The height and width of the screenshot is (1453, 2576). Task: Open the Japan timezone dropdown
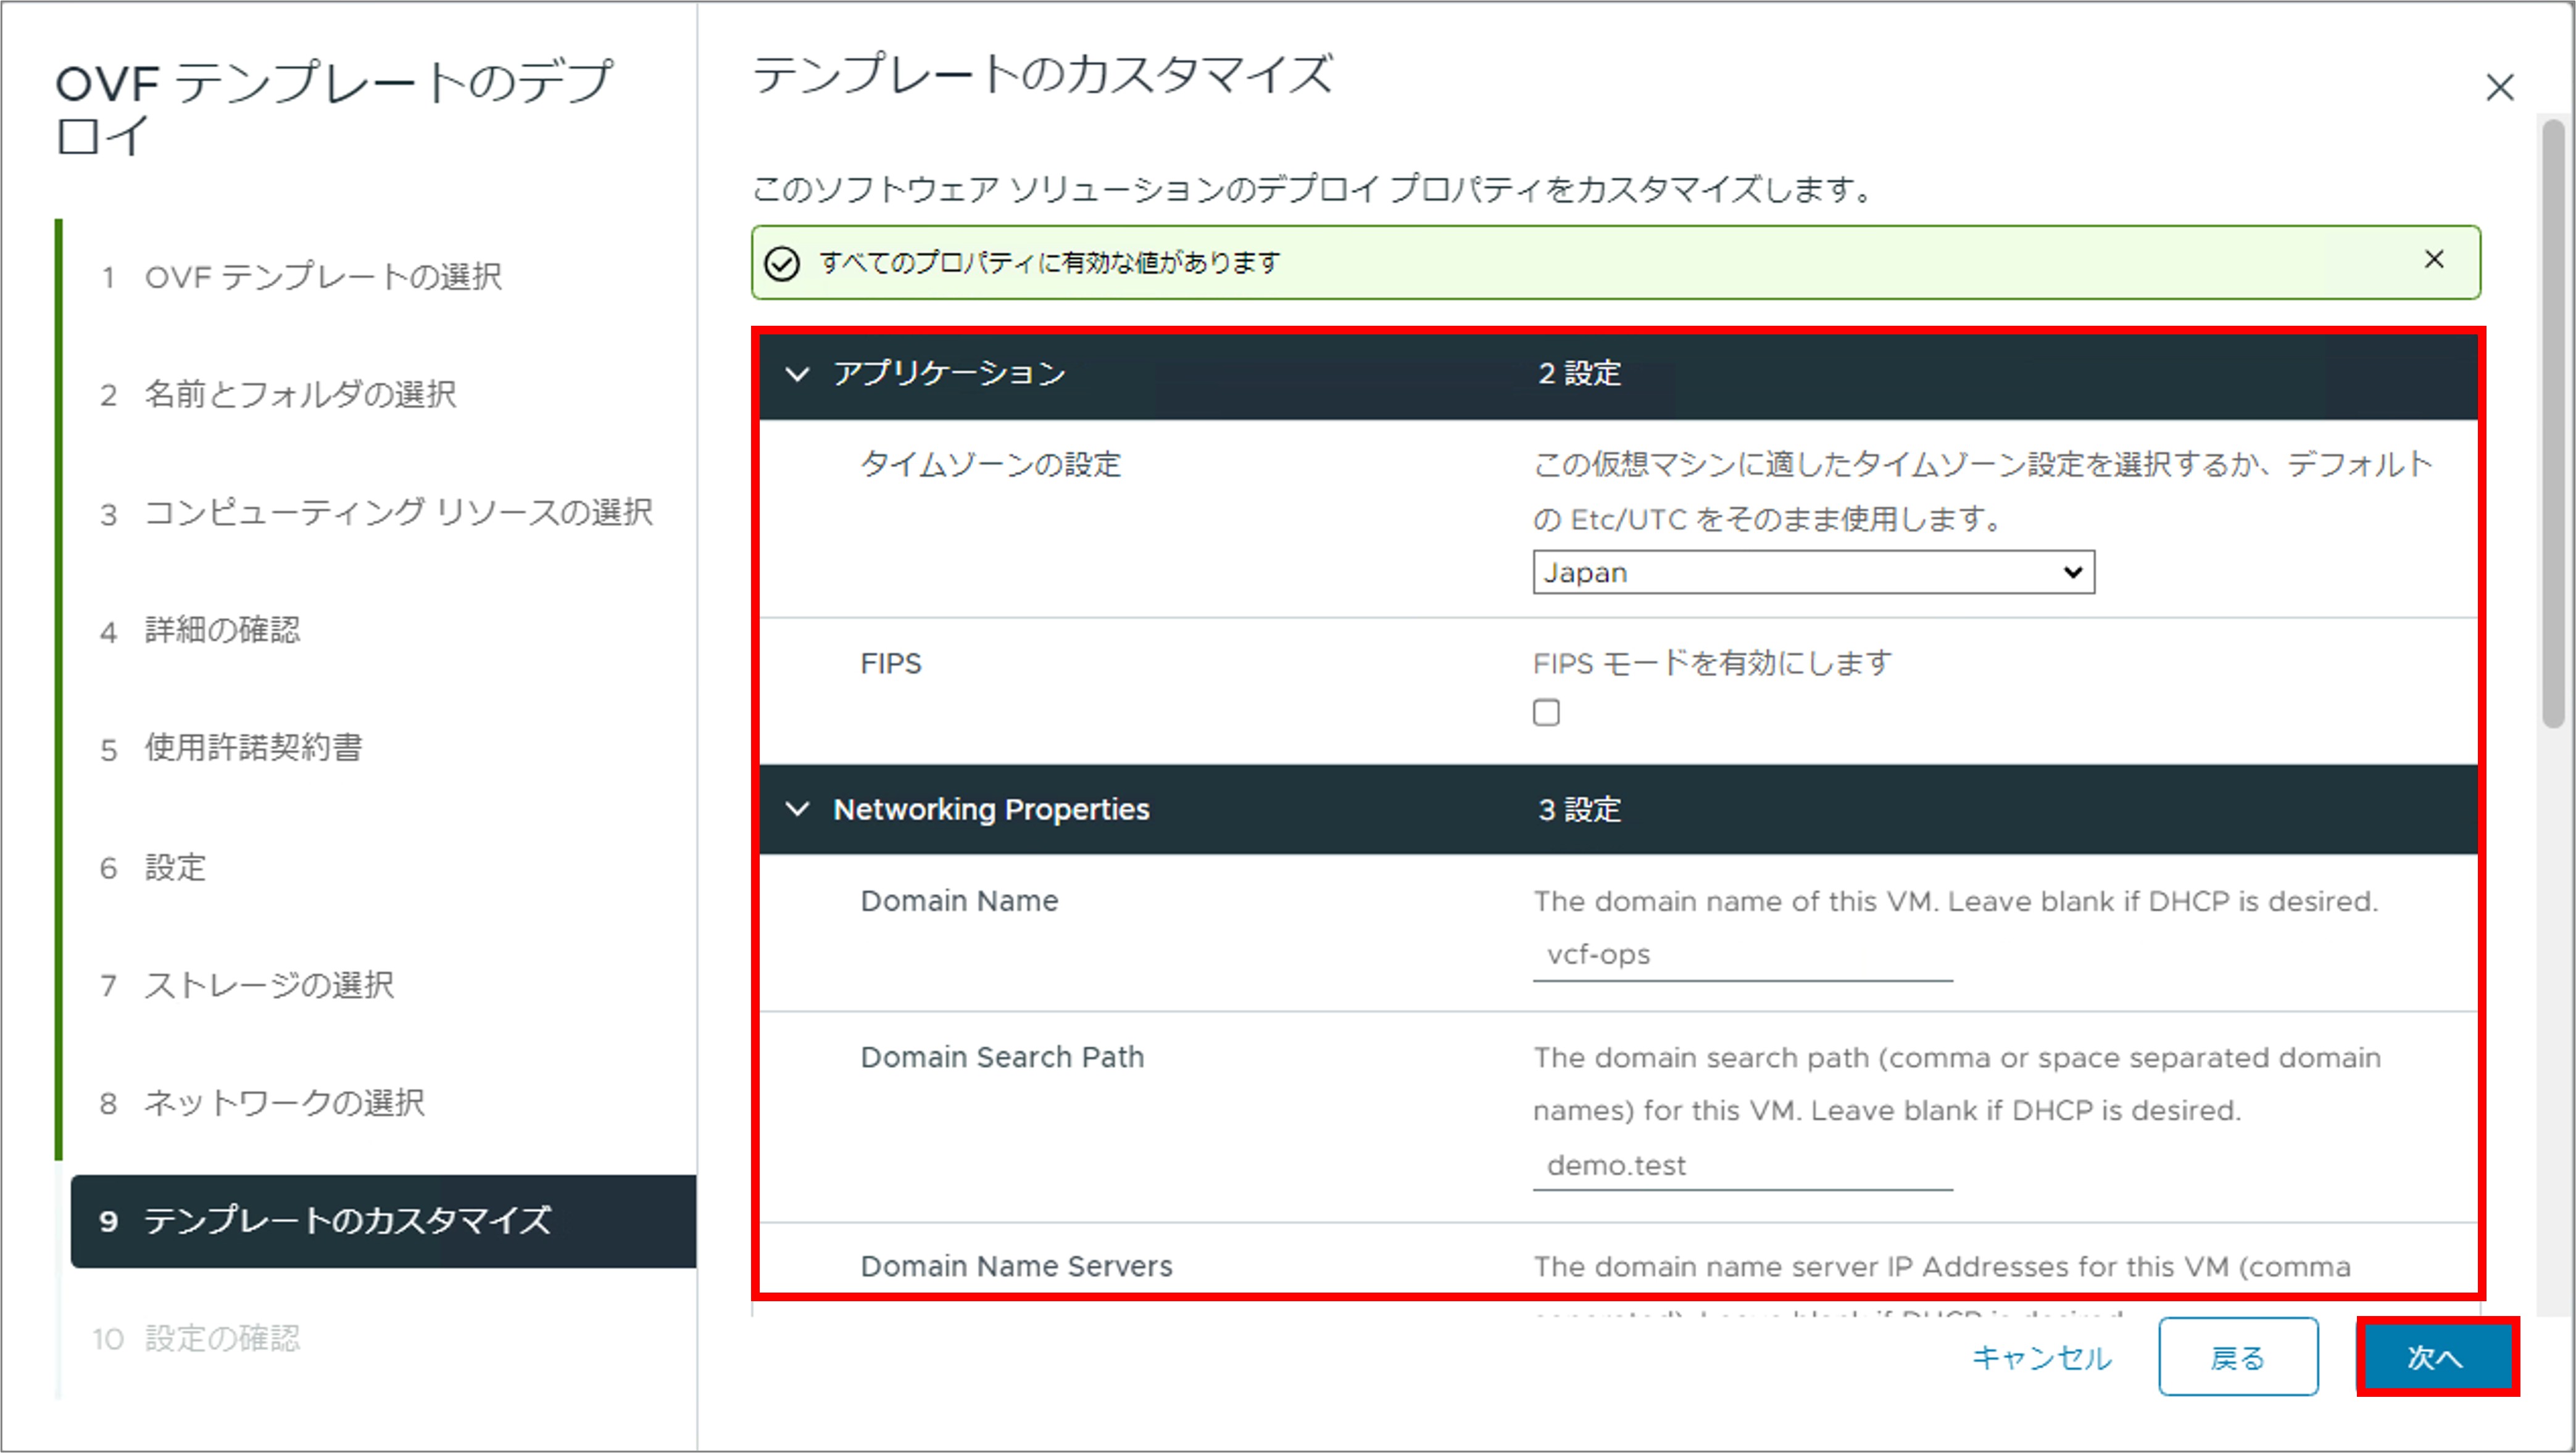pos(1812,572)
